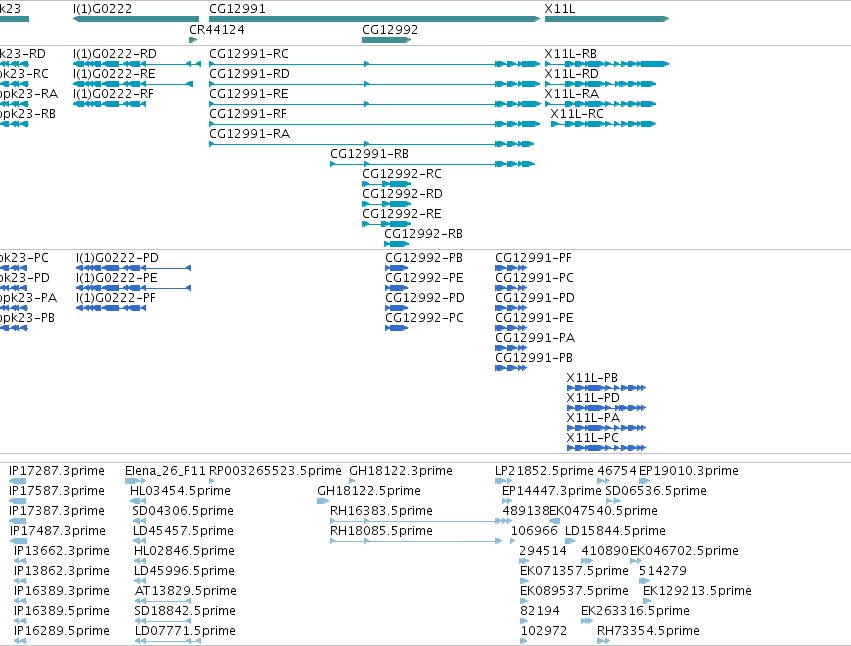Click polypeptide CG12992-PE

point(396,288)
